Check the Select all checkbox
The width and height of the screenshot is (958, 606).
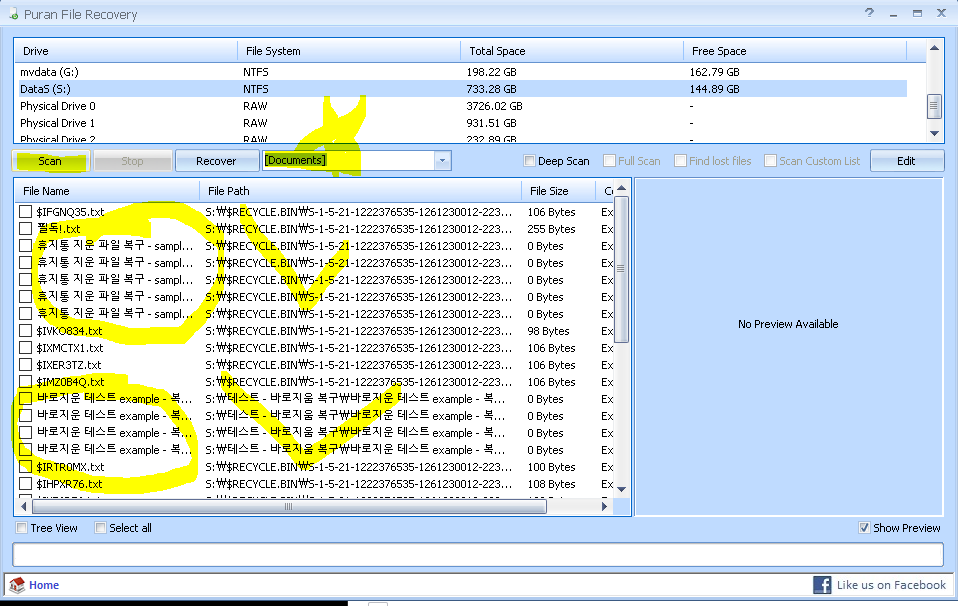[101, 528]
